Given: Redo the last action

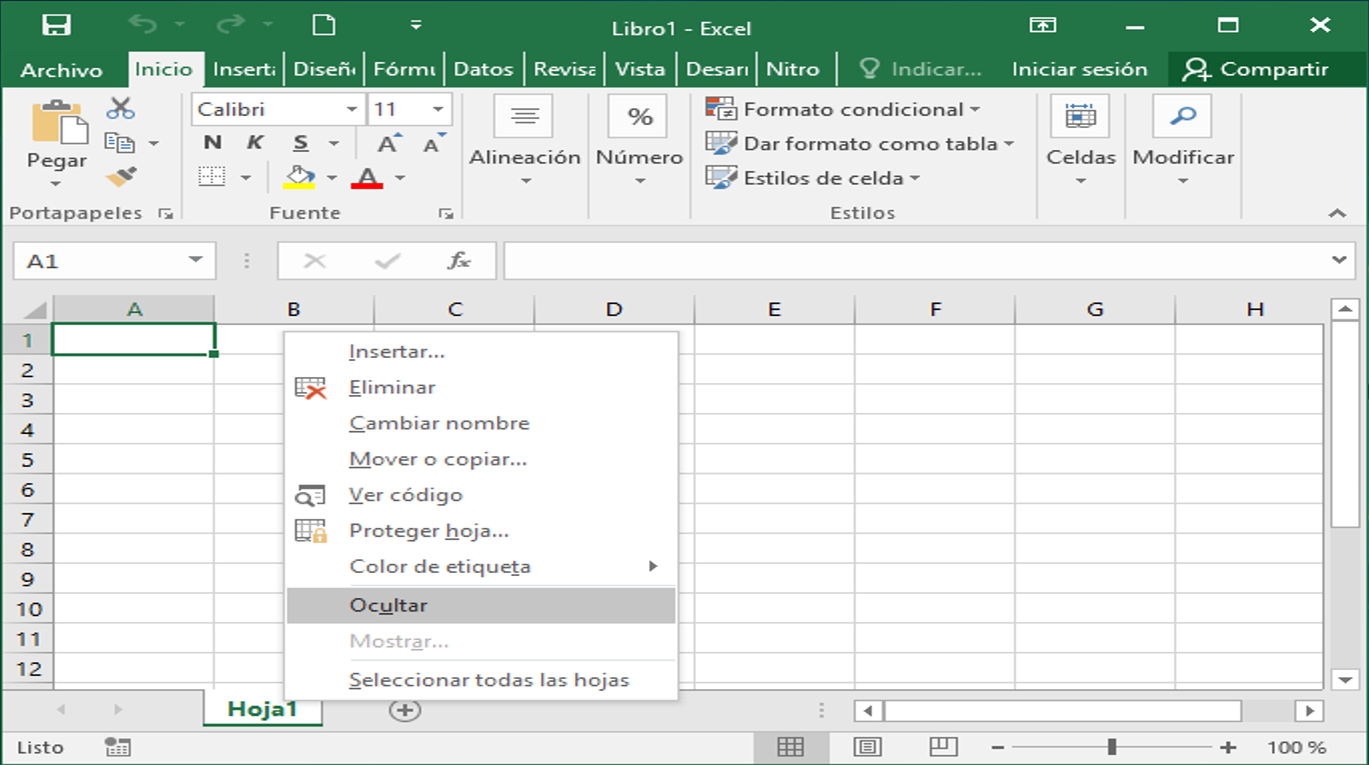Looking at the screenshot, I should pyautogui.click(x=231, y=26).
